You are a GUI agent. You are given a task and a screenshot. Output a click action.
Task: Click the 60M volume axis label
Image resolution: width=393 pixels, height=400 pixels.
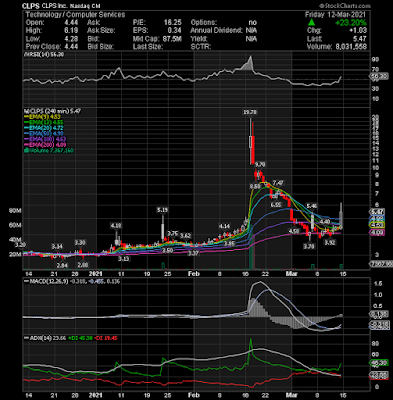[16, 226]
